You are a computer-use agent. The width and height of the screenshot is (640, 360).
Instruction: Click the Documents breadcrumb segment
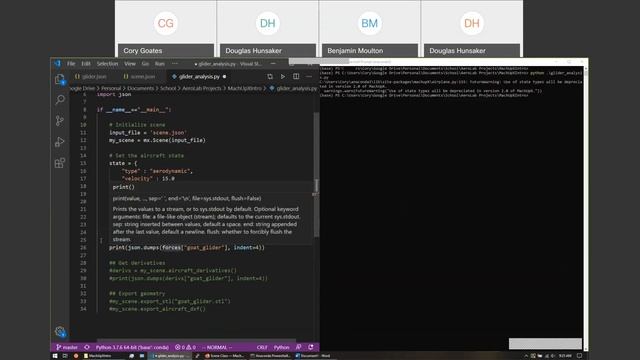pos(140,88)
